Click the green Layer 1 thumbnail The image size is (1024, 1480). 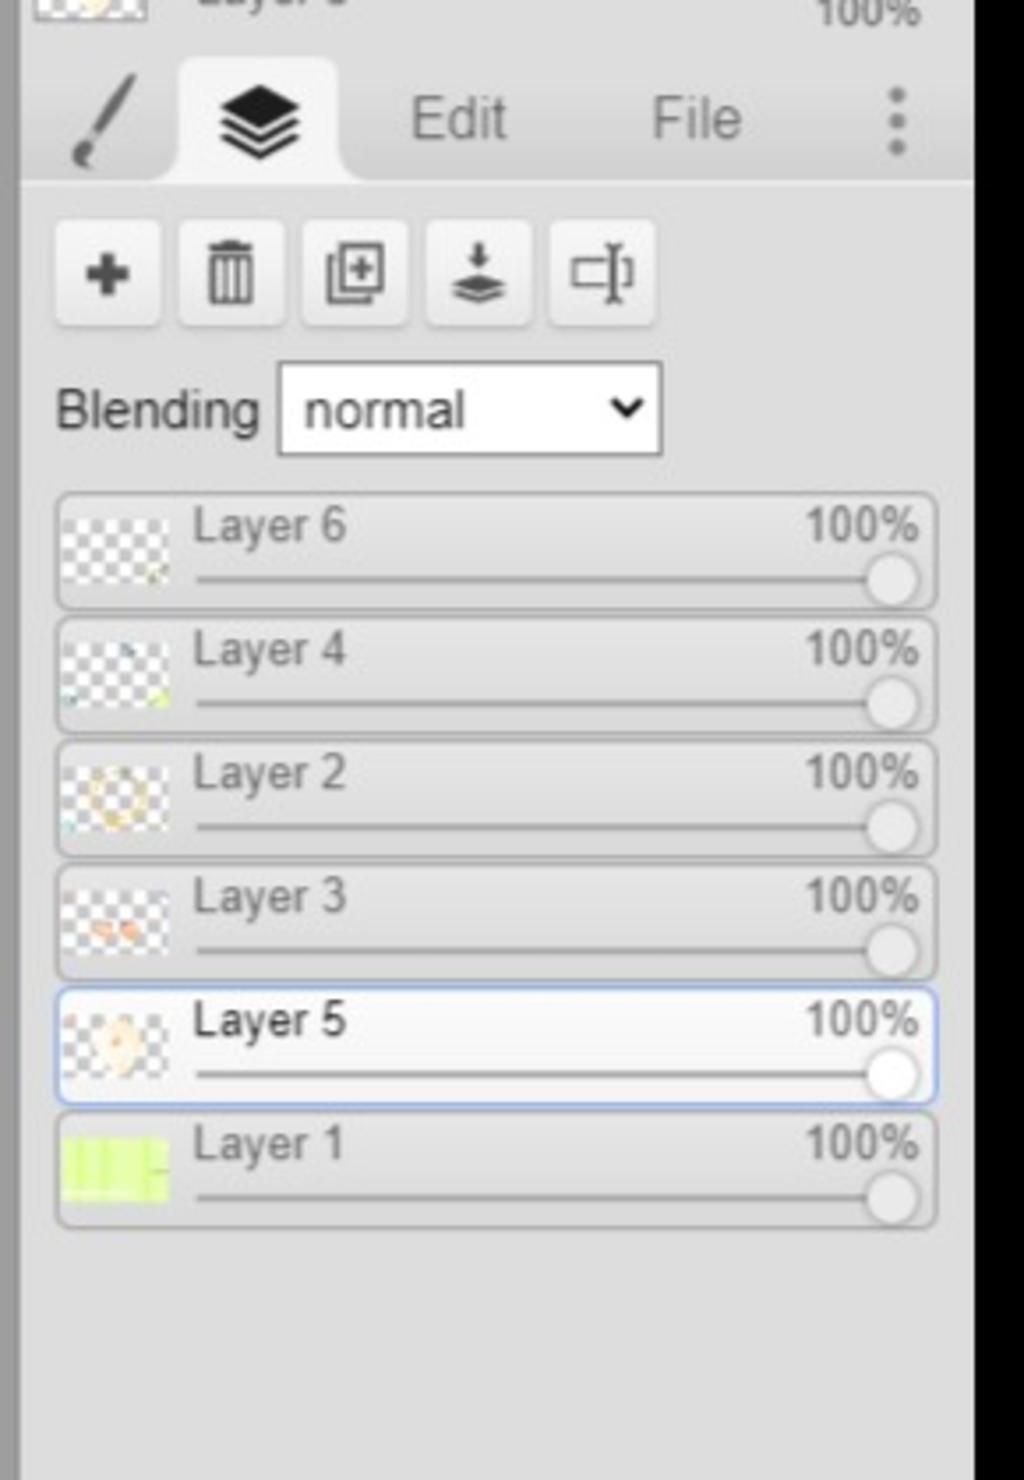click(x=115, y=1170)
